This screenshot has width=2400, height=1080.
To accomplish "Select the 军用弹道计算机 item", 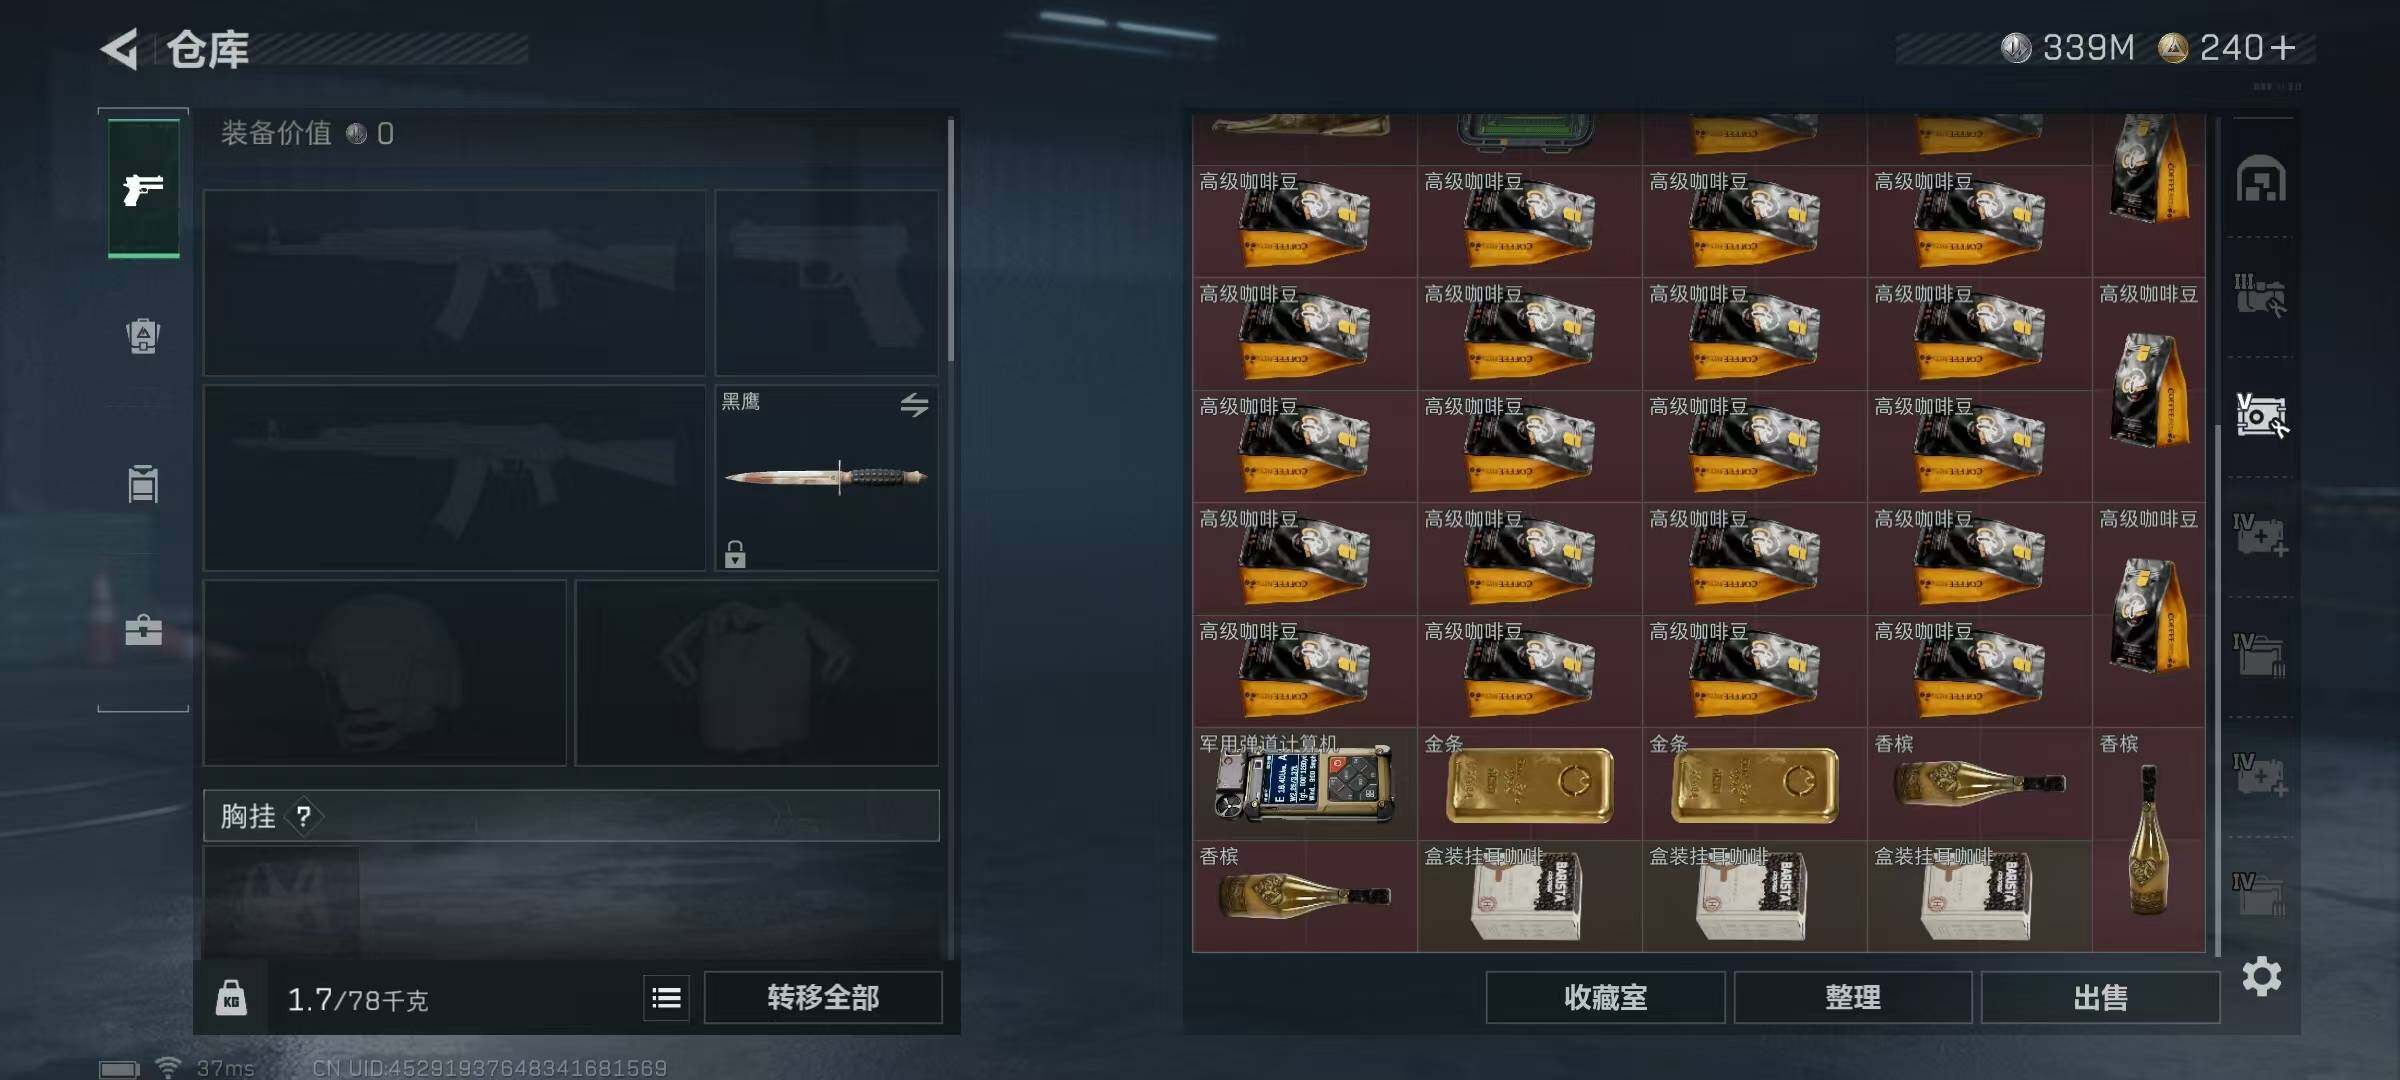I will coord(1304,783).
